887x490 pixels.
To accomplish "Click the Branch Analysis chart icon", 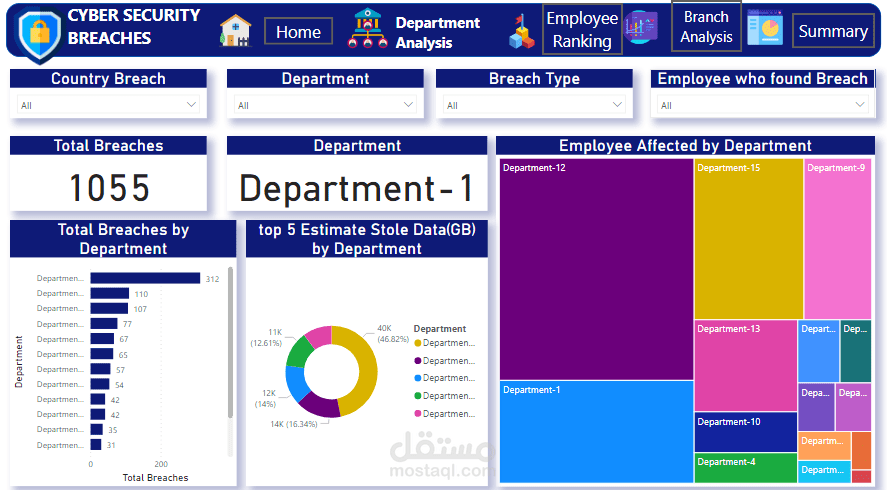I will [x=641, y=27].
